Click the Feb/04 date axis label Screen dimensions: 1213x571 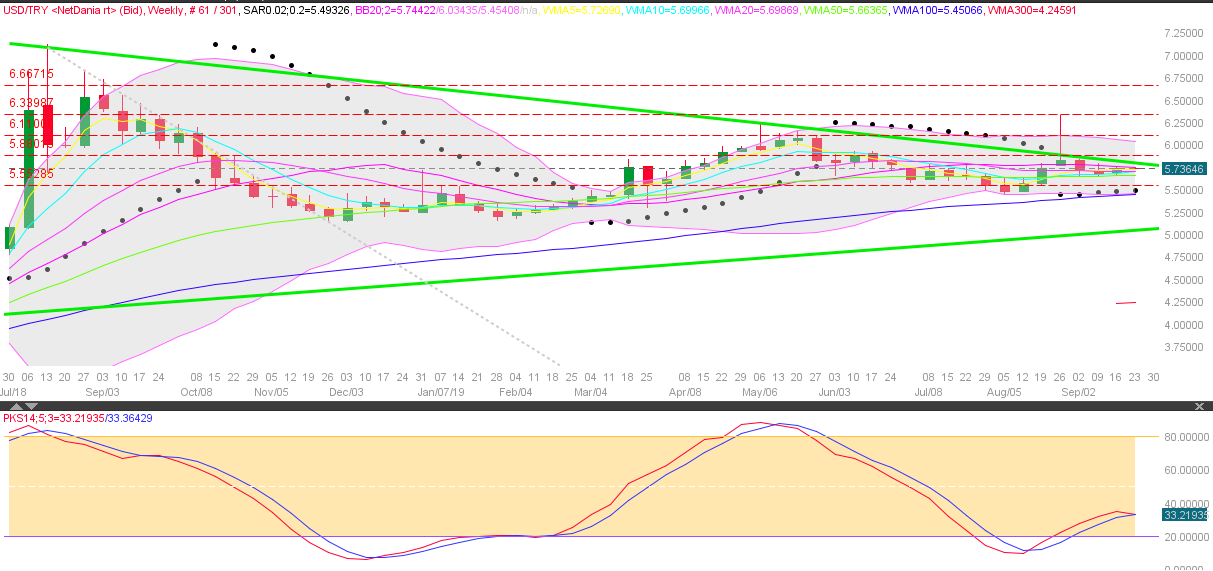(517, 393)
